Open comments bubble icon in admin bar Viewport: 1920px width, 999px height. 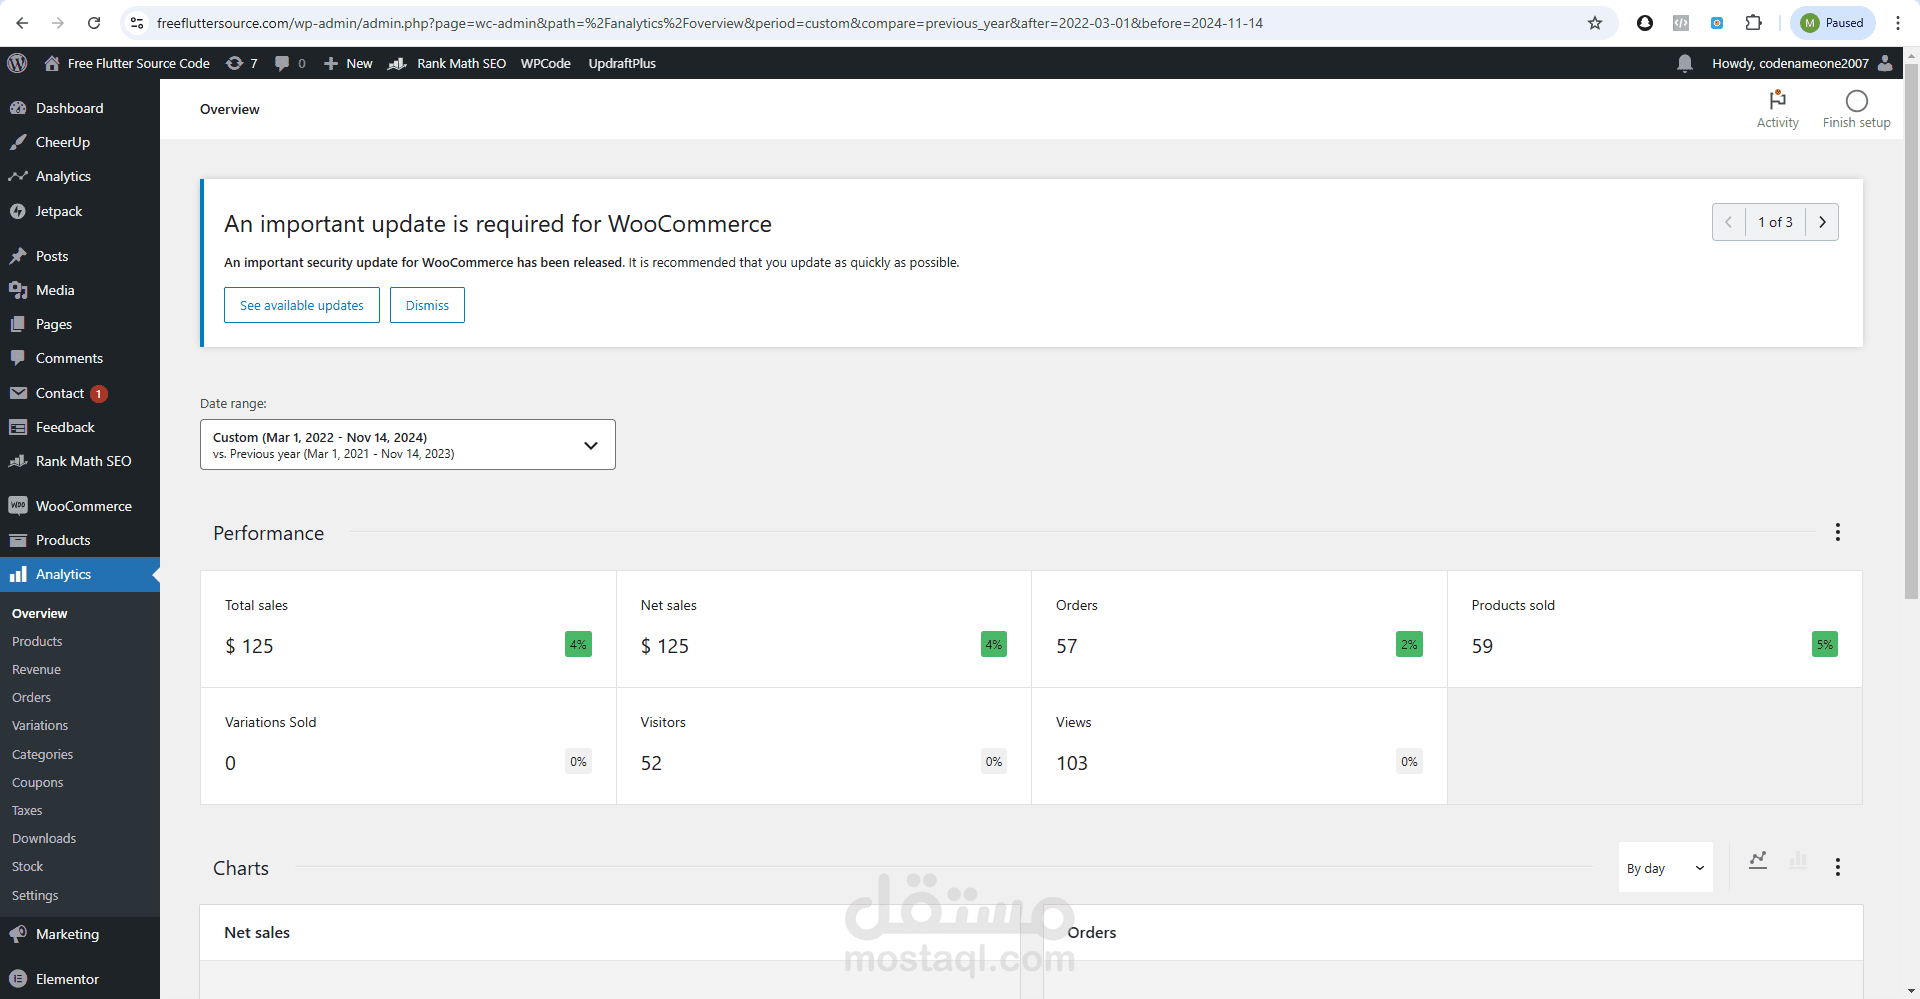click(x=290, y=63)
